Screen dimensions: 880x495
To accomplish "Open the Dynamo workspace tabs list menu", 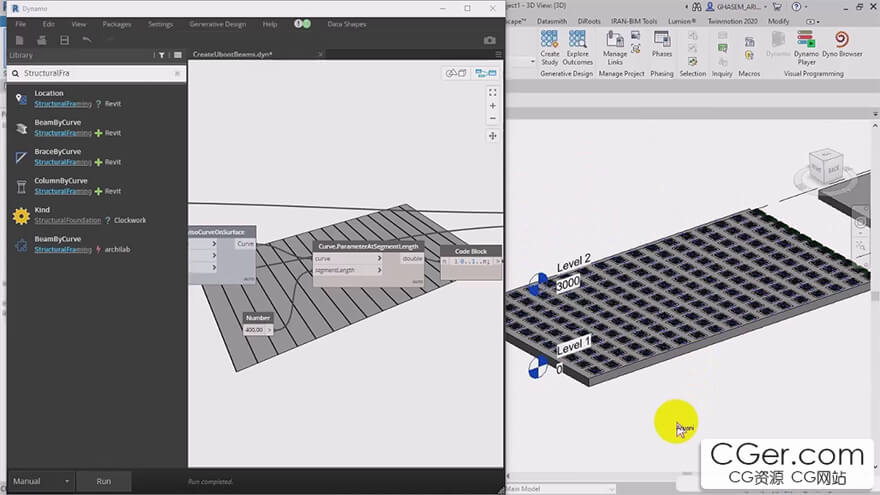I will [x=498, y=54].
